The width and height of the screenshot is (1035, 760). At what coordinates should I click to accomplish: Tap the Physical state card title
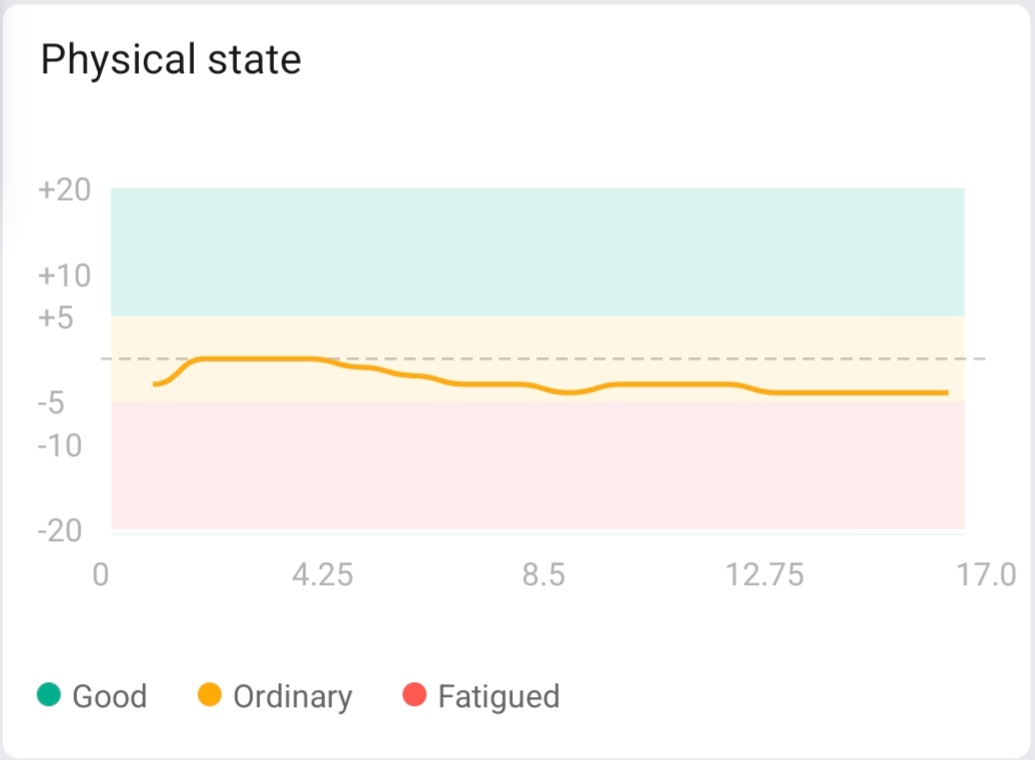tap(171, 60)
